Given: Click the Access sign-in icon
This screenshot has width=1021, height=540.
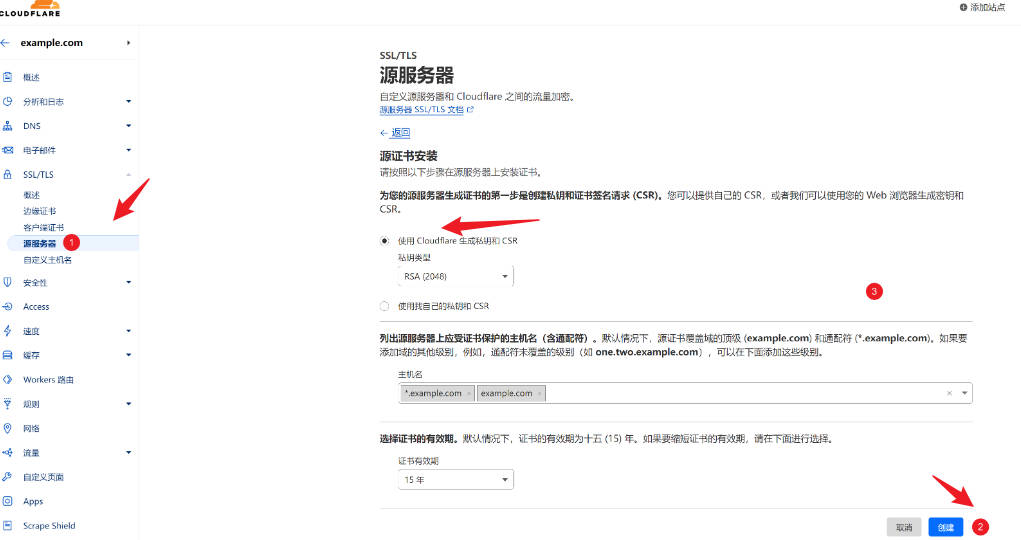Looking at the screenshot, I should (x=7, y=306).
